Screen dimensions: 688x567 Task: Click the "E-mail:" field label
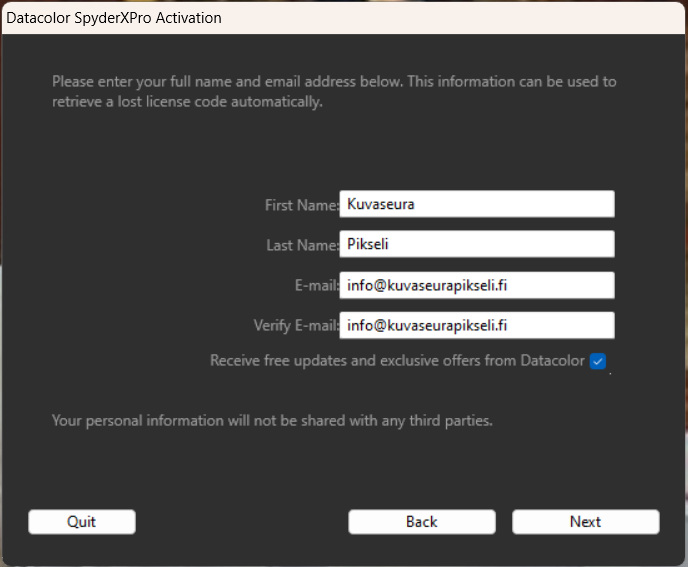pyautogui.click(x=317, y=286)
